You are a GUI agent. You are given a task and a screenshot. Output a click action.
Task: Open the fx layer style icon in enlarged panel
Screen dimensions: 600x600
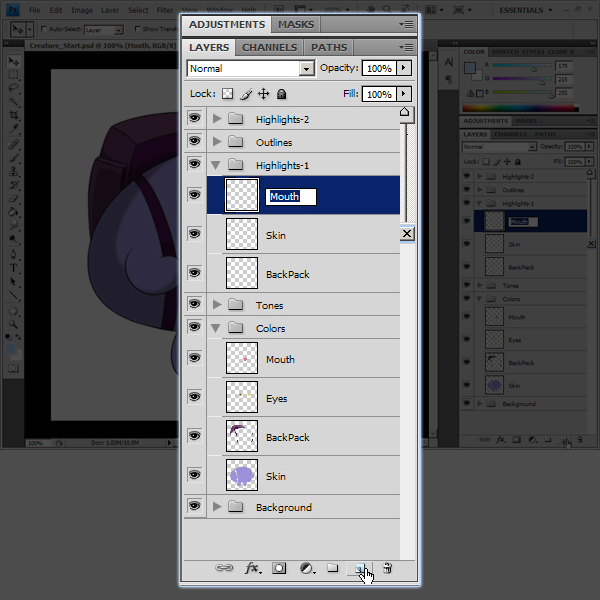click(253, 568)
